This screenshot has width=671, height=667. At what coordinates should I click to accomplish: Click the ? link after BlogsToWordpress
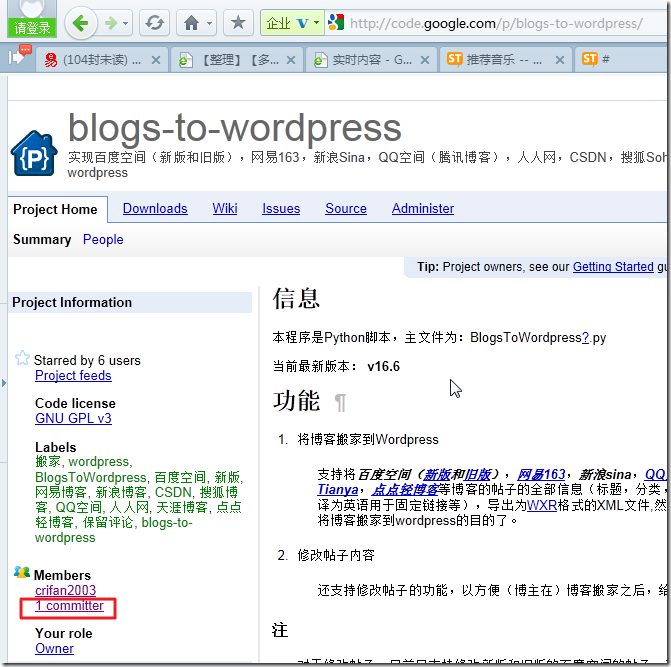[x=585, y=338]
